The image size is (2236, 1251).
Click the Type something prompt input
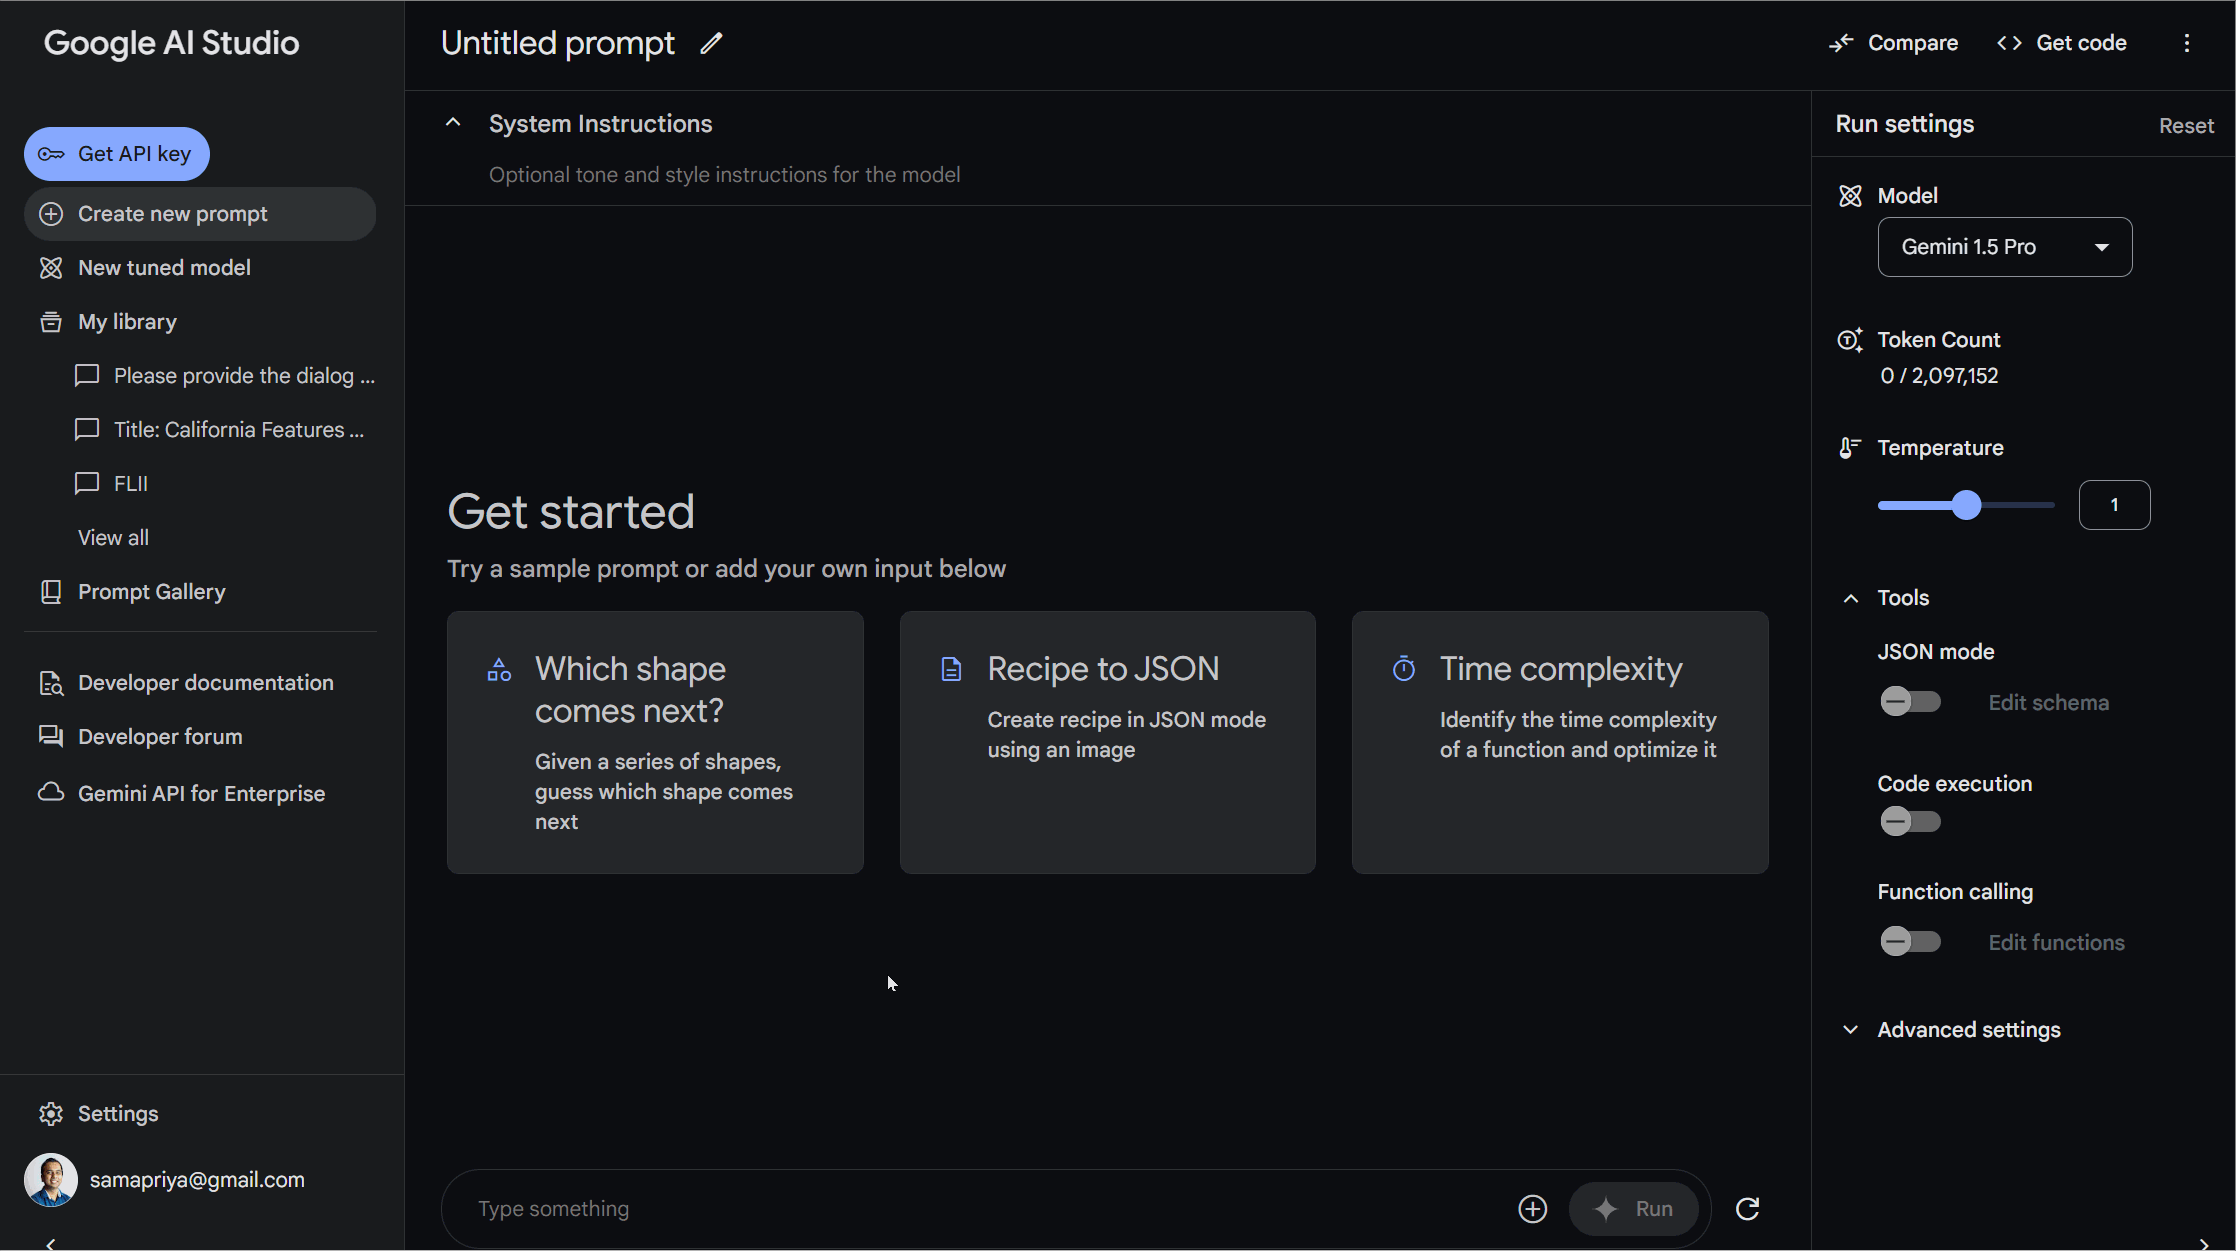click(x=990, y=1209)
